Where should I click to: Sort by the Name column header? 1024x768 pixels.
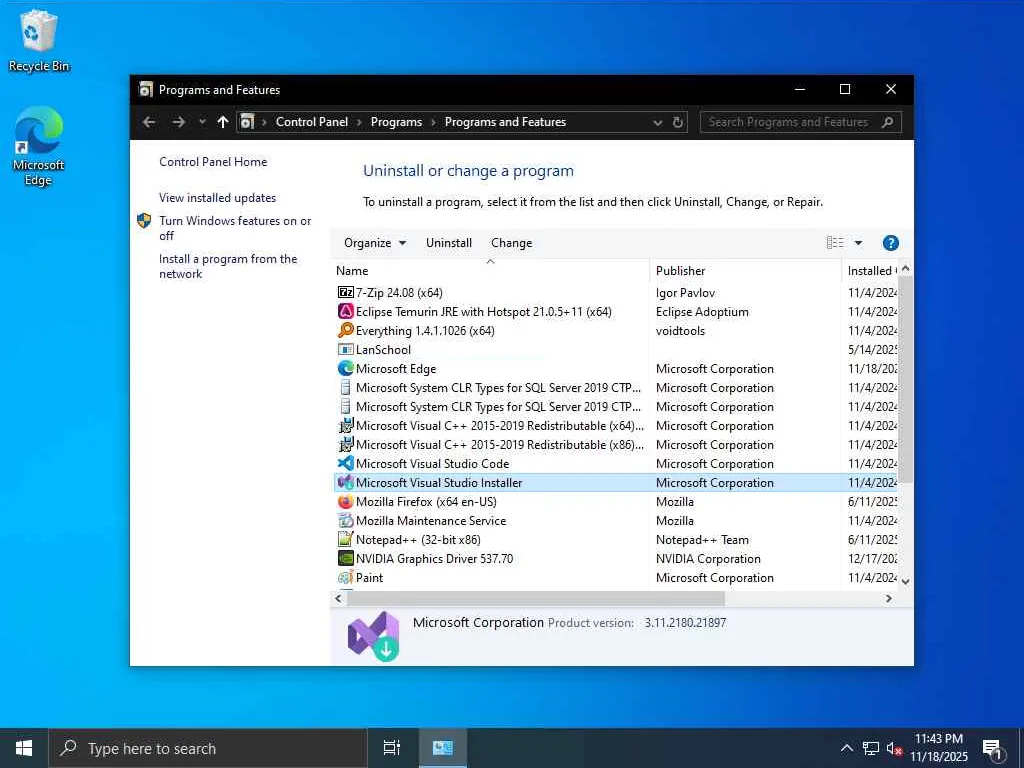point(490,271)
